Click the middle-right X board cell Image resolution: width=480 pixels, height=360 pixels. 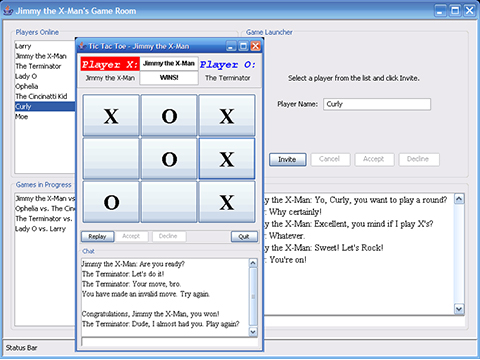pos(227,159)
